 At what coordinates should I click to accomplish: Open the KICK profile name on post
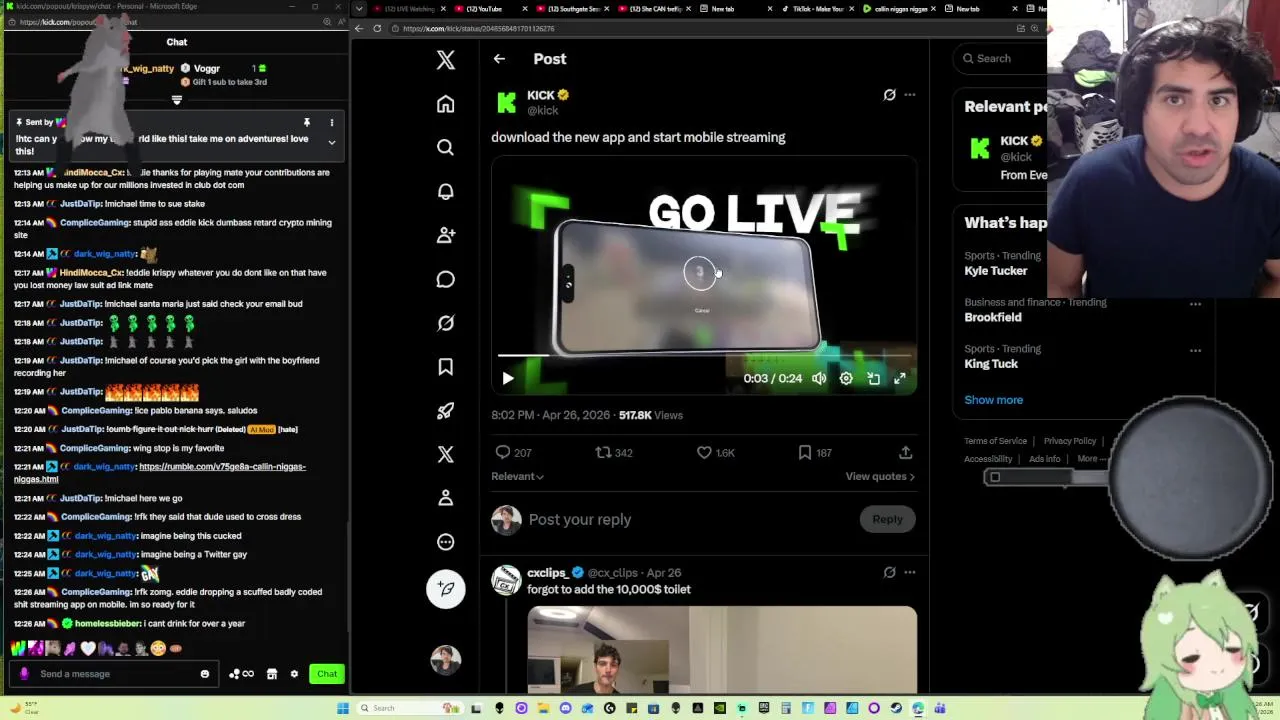(541, 95)
